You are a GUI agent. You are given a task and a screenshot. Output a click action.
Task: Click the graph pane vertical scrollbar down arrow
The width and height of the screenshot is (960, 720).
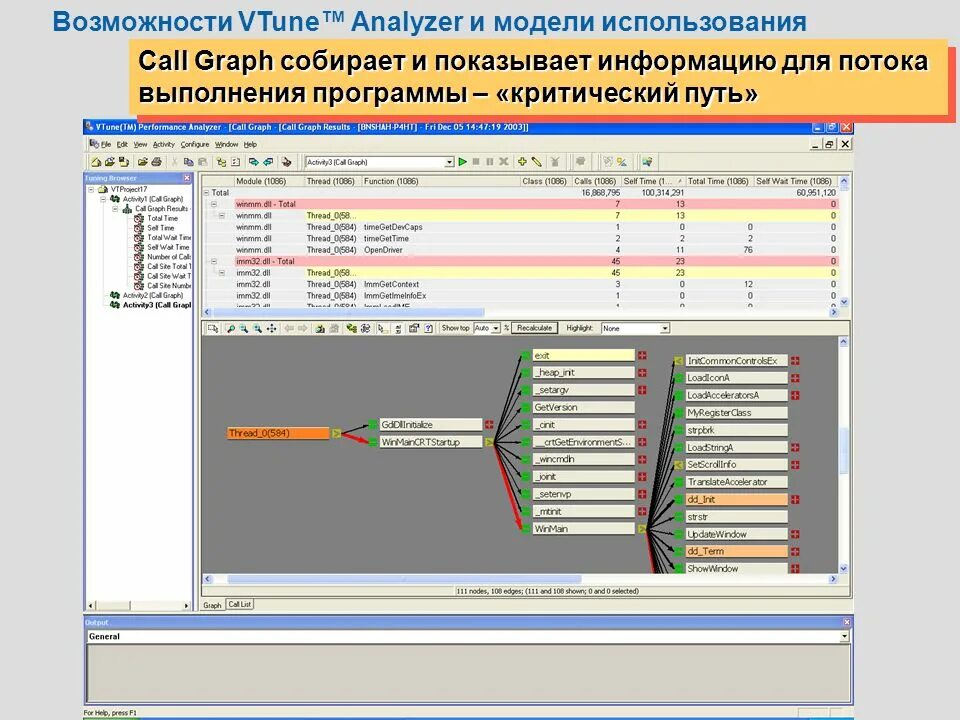coord(844,568)
